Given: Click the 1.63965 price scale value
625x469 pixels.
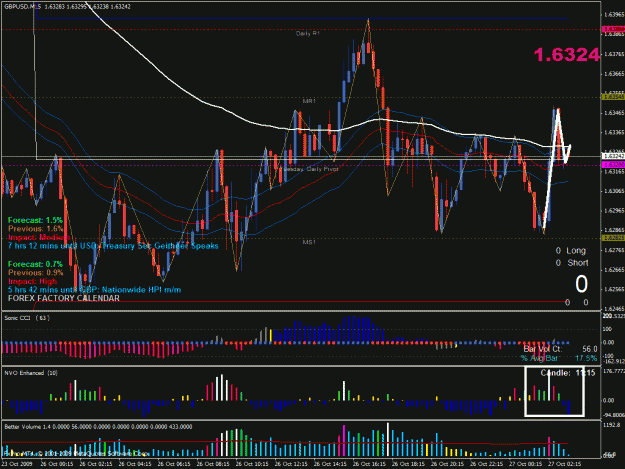Looking at the screenshot, I should pos(614,15).
